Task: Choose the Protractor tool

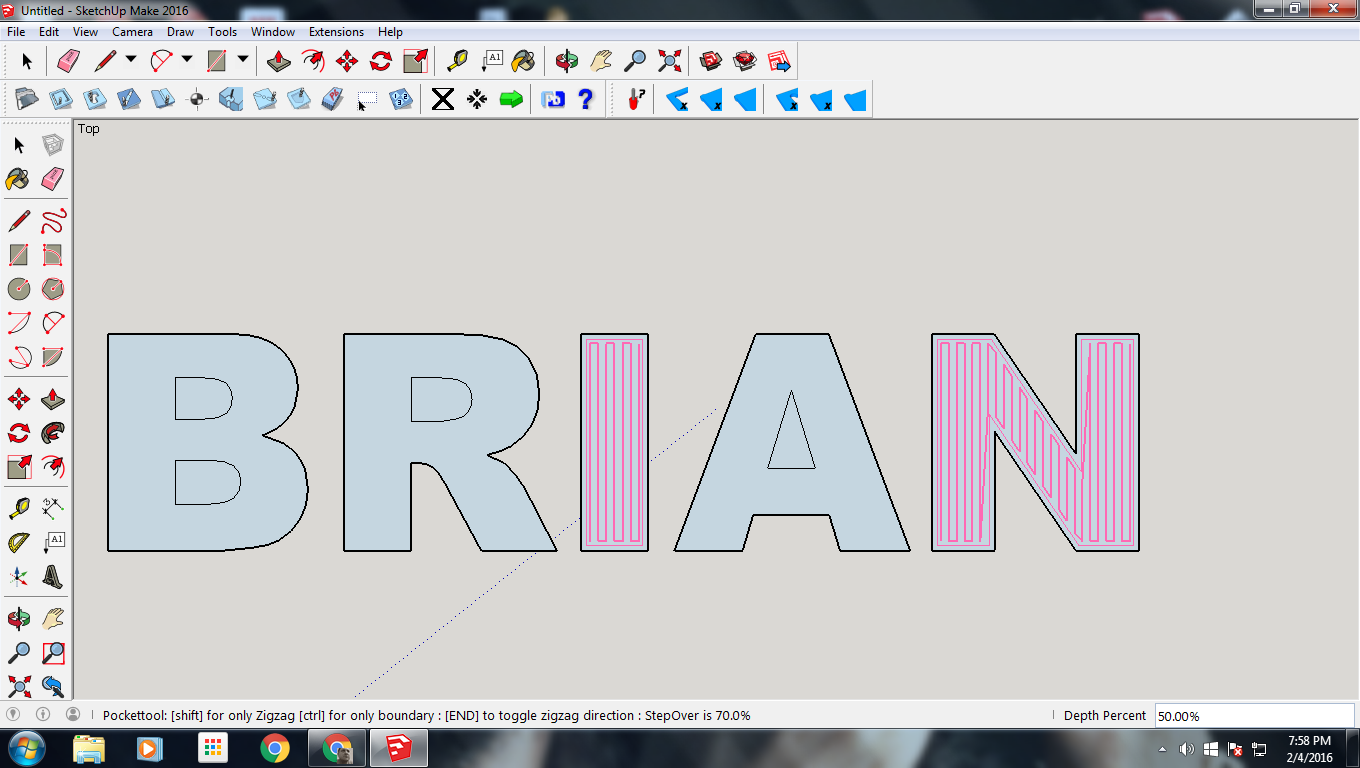Action: click(18, 543)
